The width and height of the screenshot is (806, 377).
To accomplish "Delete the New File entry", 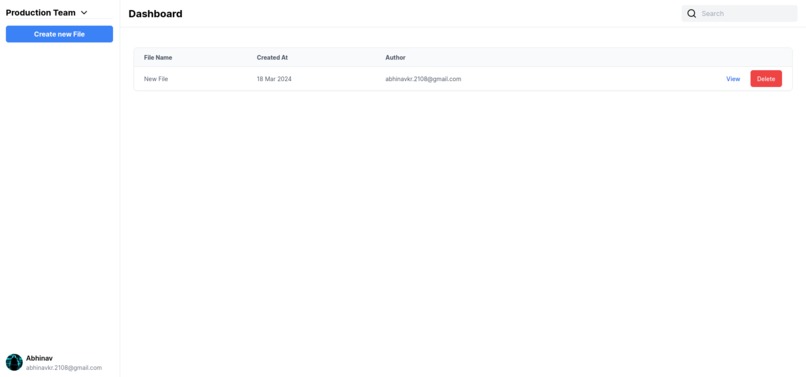I will pos(766,79).
